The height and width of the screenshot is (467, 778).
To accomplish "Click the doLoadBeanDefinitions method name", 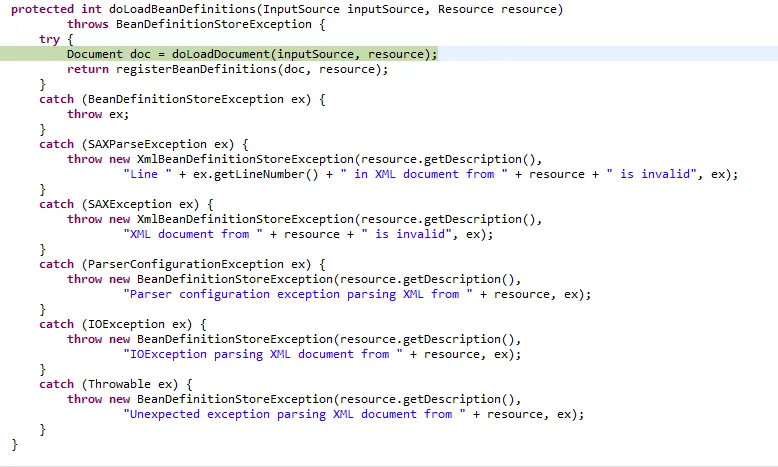I will (182, 9).
